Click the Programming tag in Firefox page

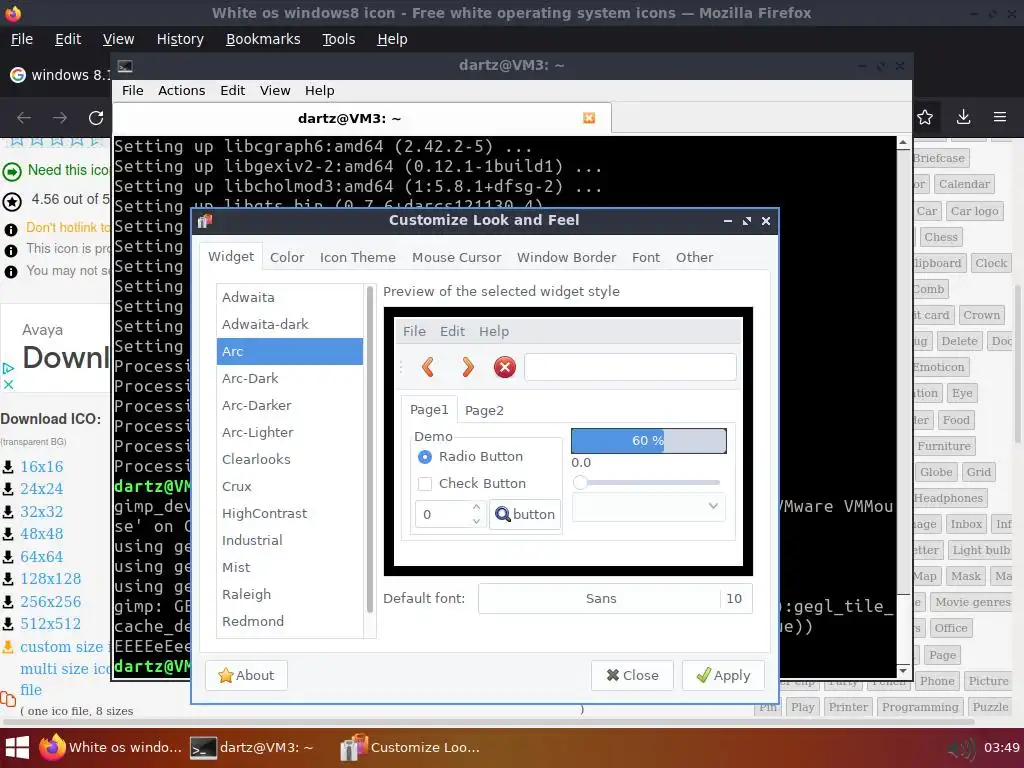[x=920, y=707]
